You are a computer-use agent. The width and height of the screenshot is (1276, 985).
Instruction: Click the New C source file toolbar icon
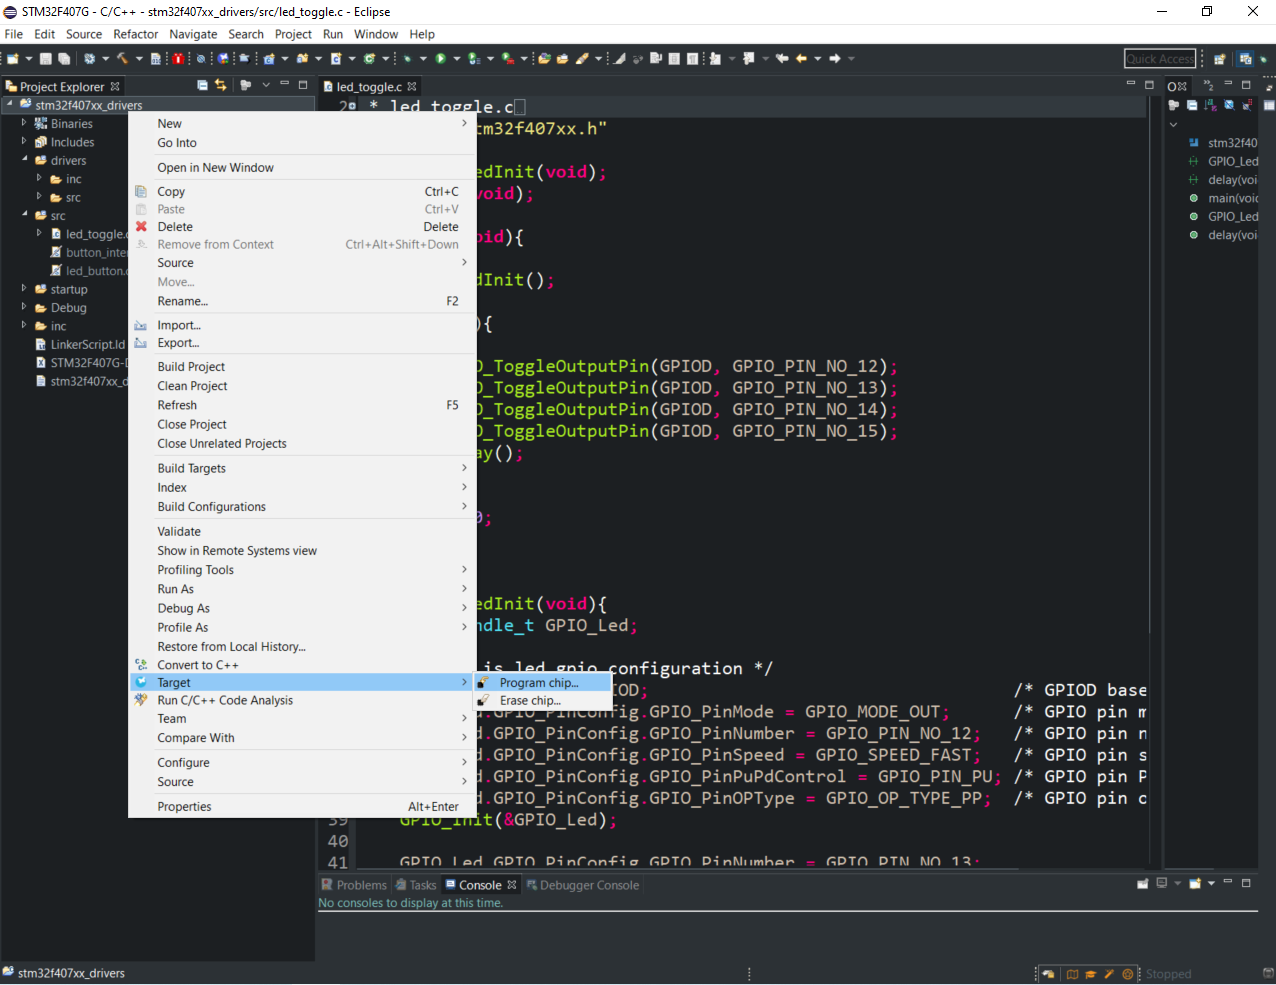(335, 59)
